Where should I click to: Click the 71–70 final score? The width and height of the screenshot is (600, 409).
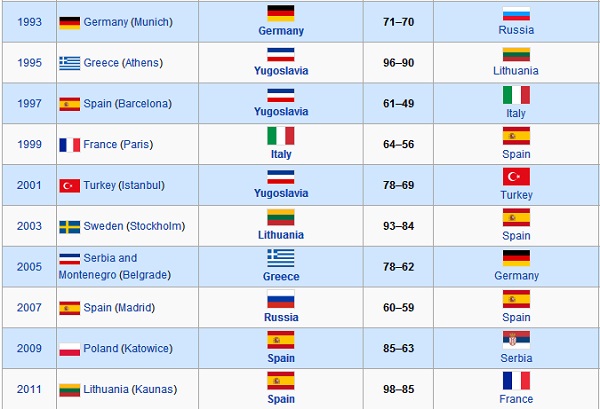click(399, 22)
